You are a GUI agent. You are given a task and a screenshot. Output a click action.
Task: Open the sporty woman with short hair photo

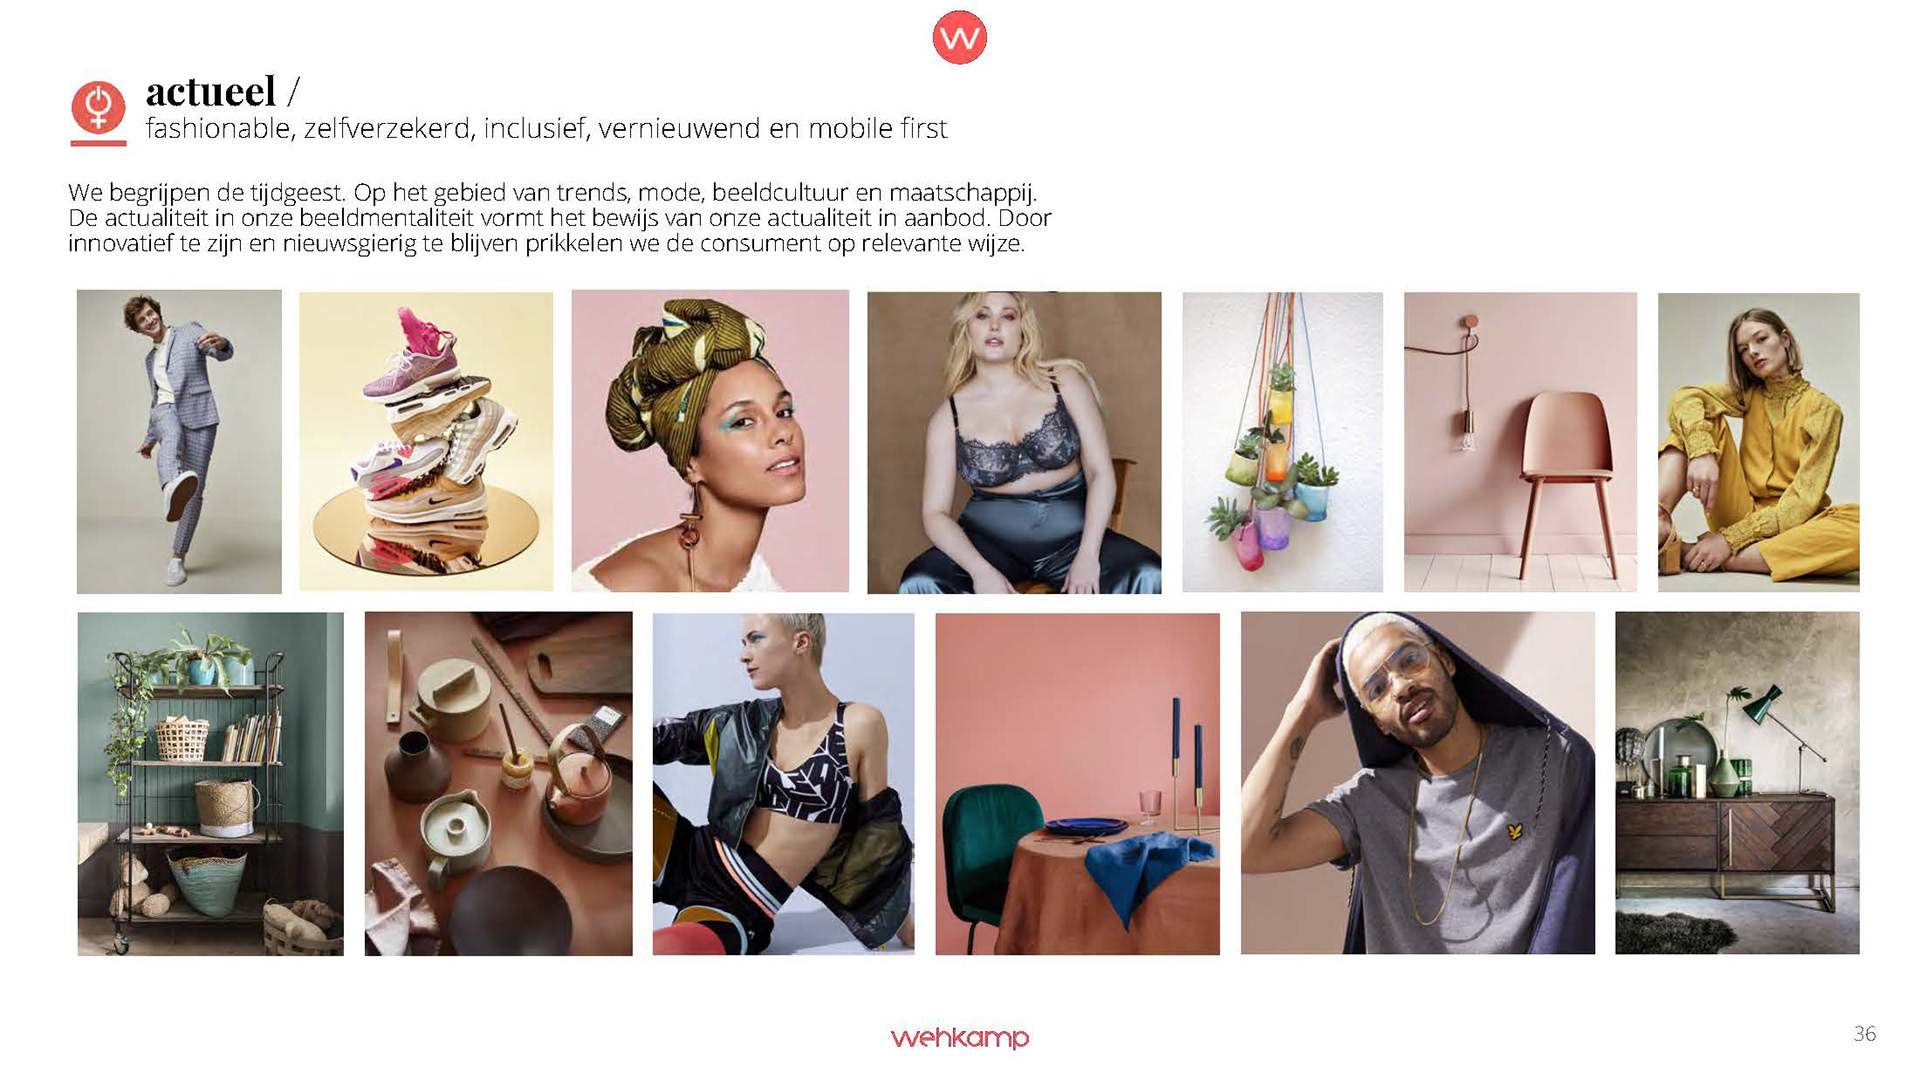point(783,784)
